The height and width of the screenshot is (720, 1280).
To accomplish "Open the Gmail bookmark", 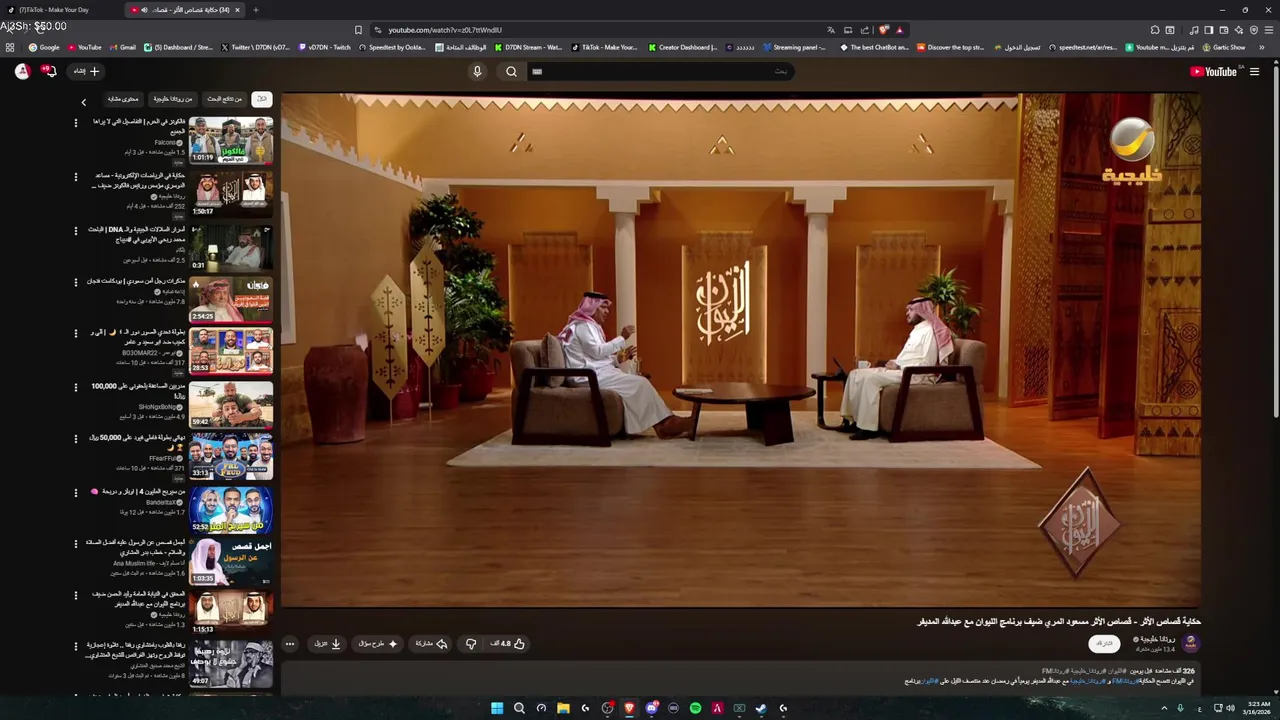I will click(122, 47).
